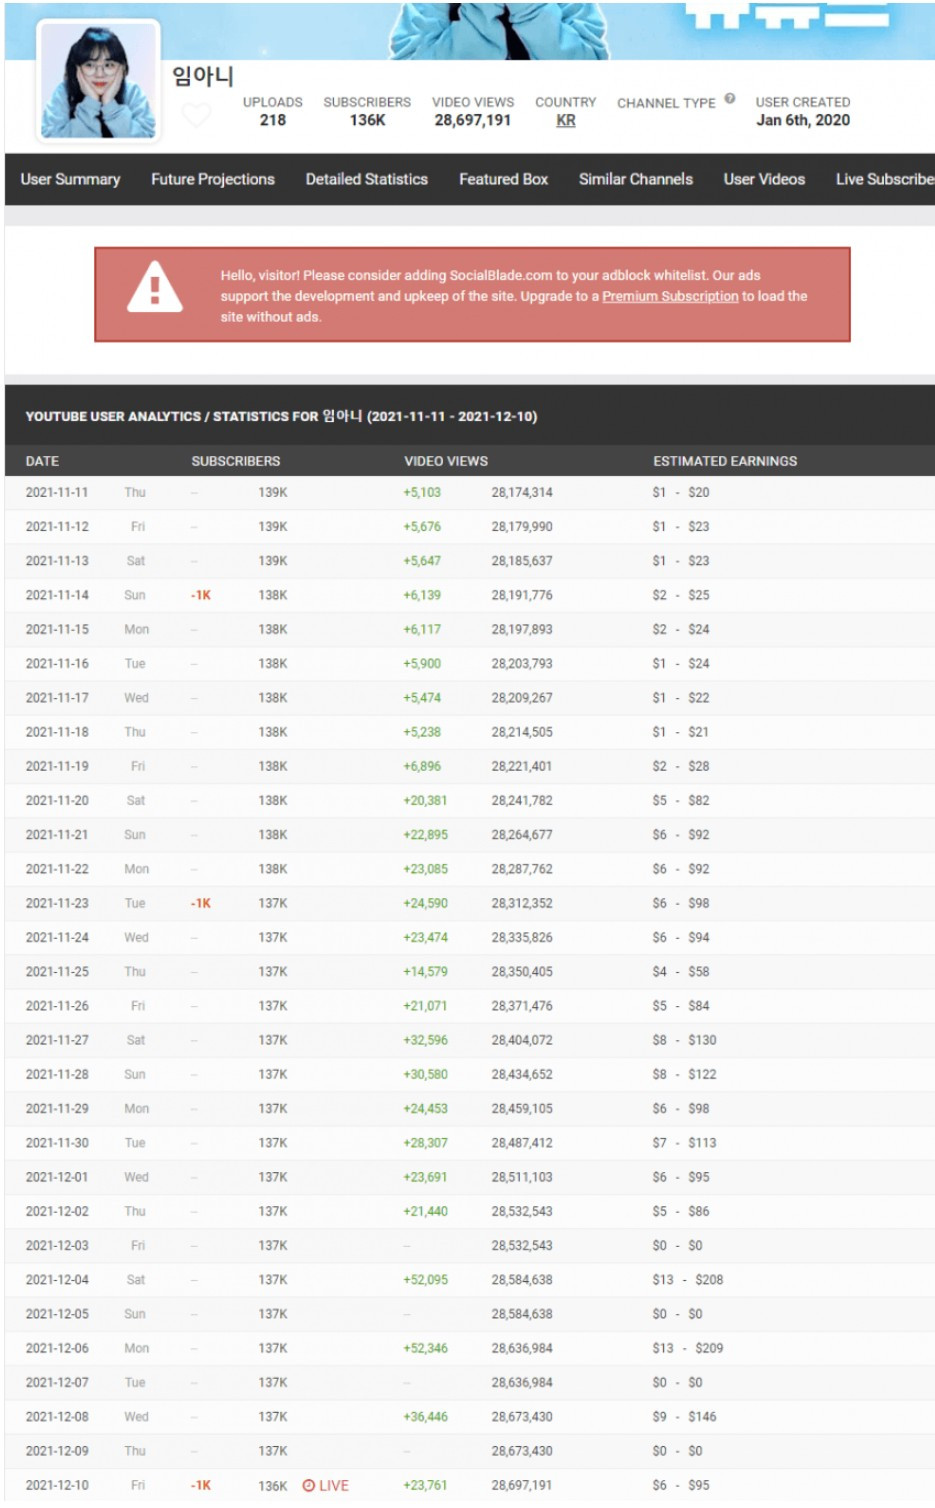Click the LIVE label in last row
Screen dimensions: 935x1508
pyautogui.click(x=334, y=1485)
